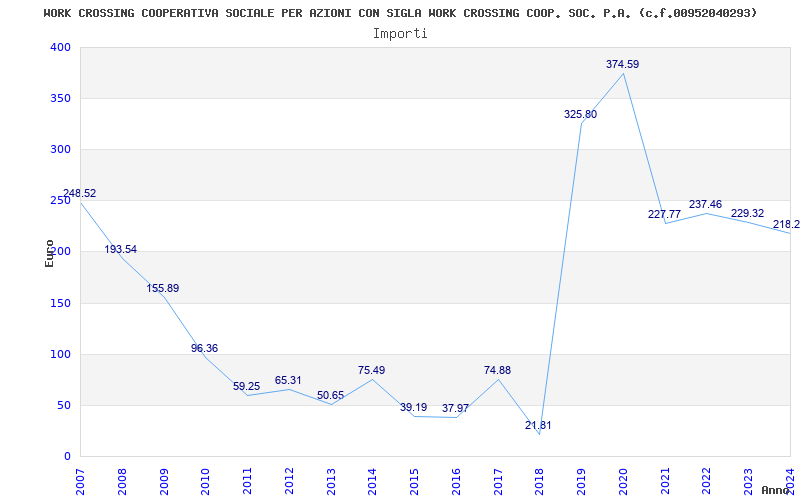
Task: Click the 74.88 data label
Action: point(497,370)
